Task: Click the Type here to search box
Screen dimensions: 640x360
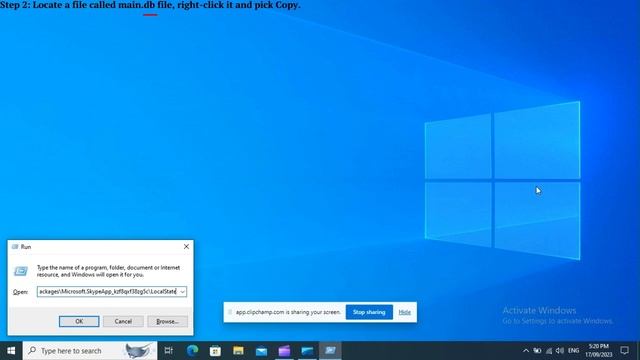Action: pyautogui.click(x=90, y=351)
